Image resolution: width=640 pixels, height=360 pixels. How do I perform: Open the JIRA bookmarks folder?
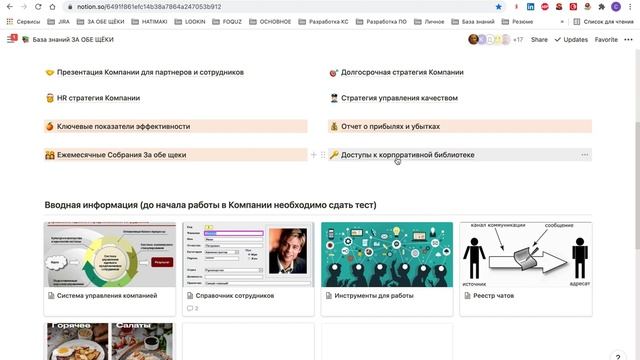(58, 22)
